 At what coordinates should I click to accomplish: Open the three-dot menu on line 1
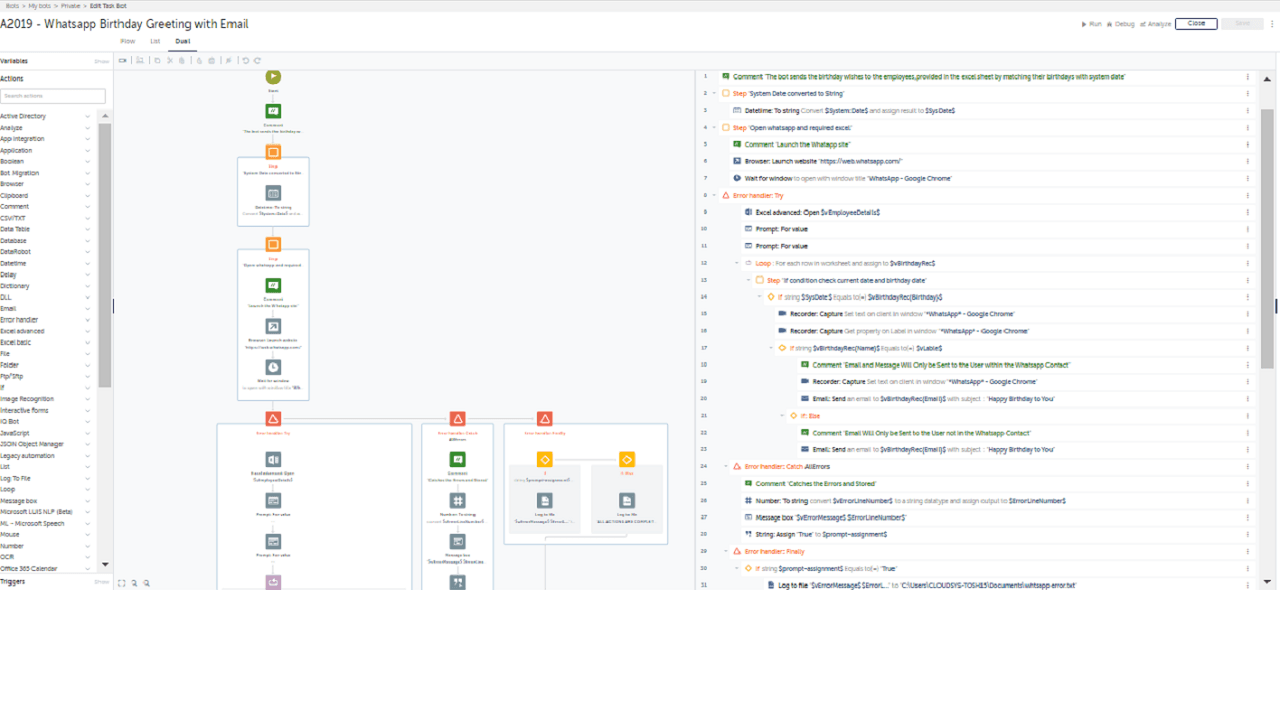pyautogui.click(x=1247, y=76)
